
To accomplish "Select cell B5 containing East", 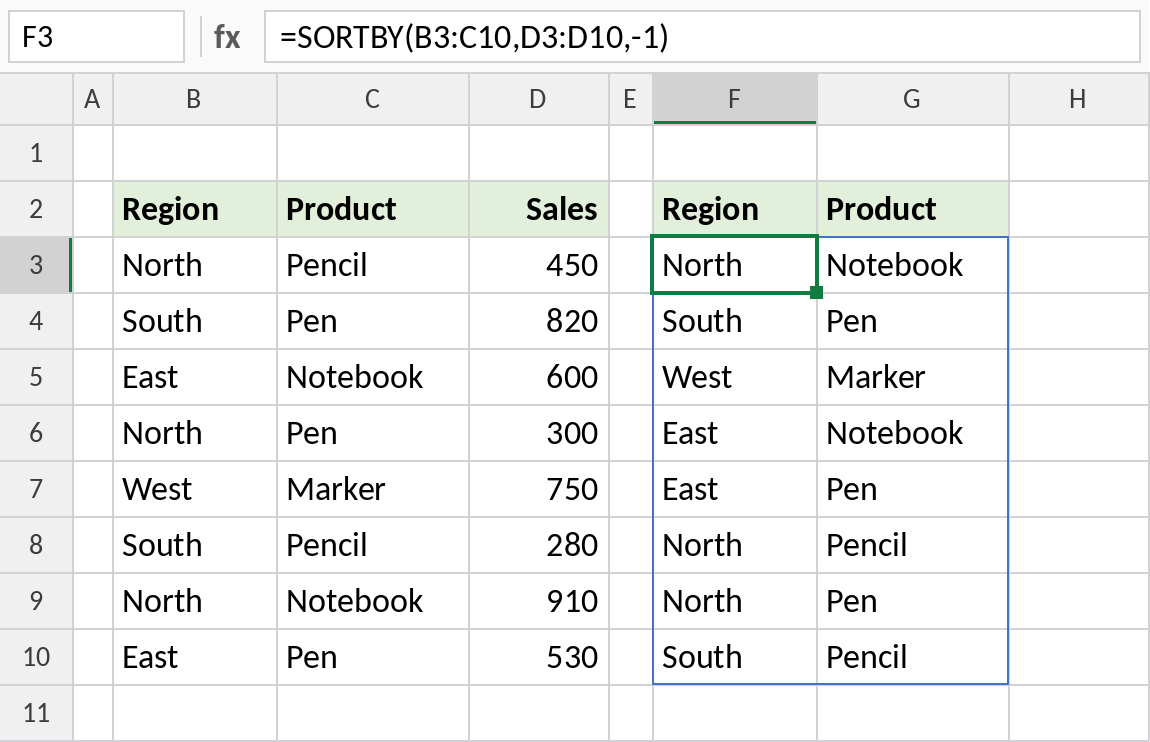I will coord(195,377).
